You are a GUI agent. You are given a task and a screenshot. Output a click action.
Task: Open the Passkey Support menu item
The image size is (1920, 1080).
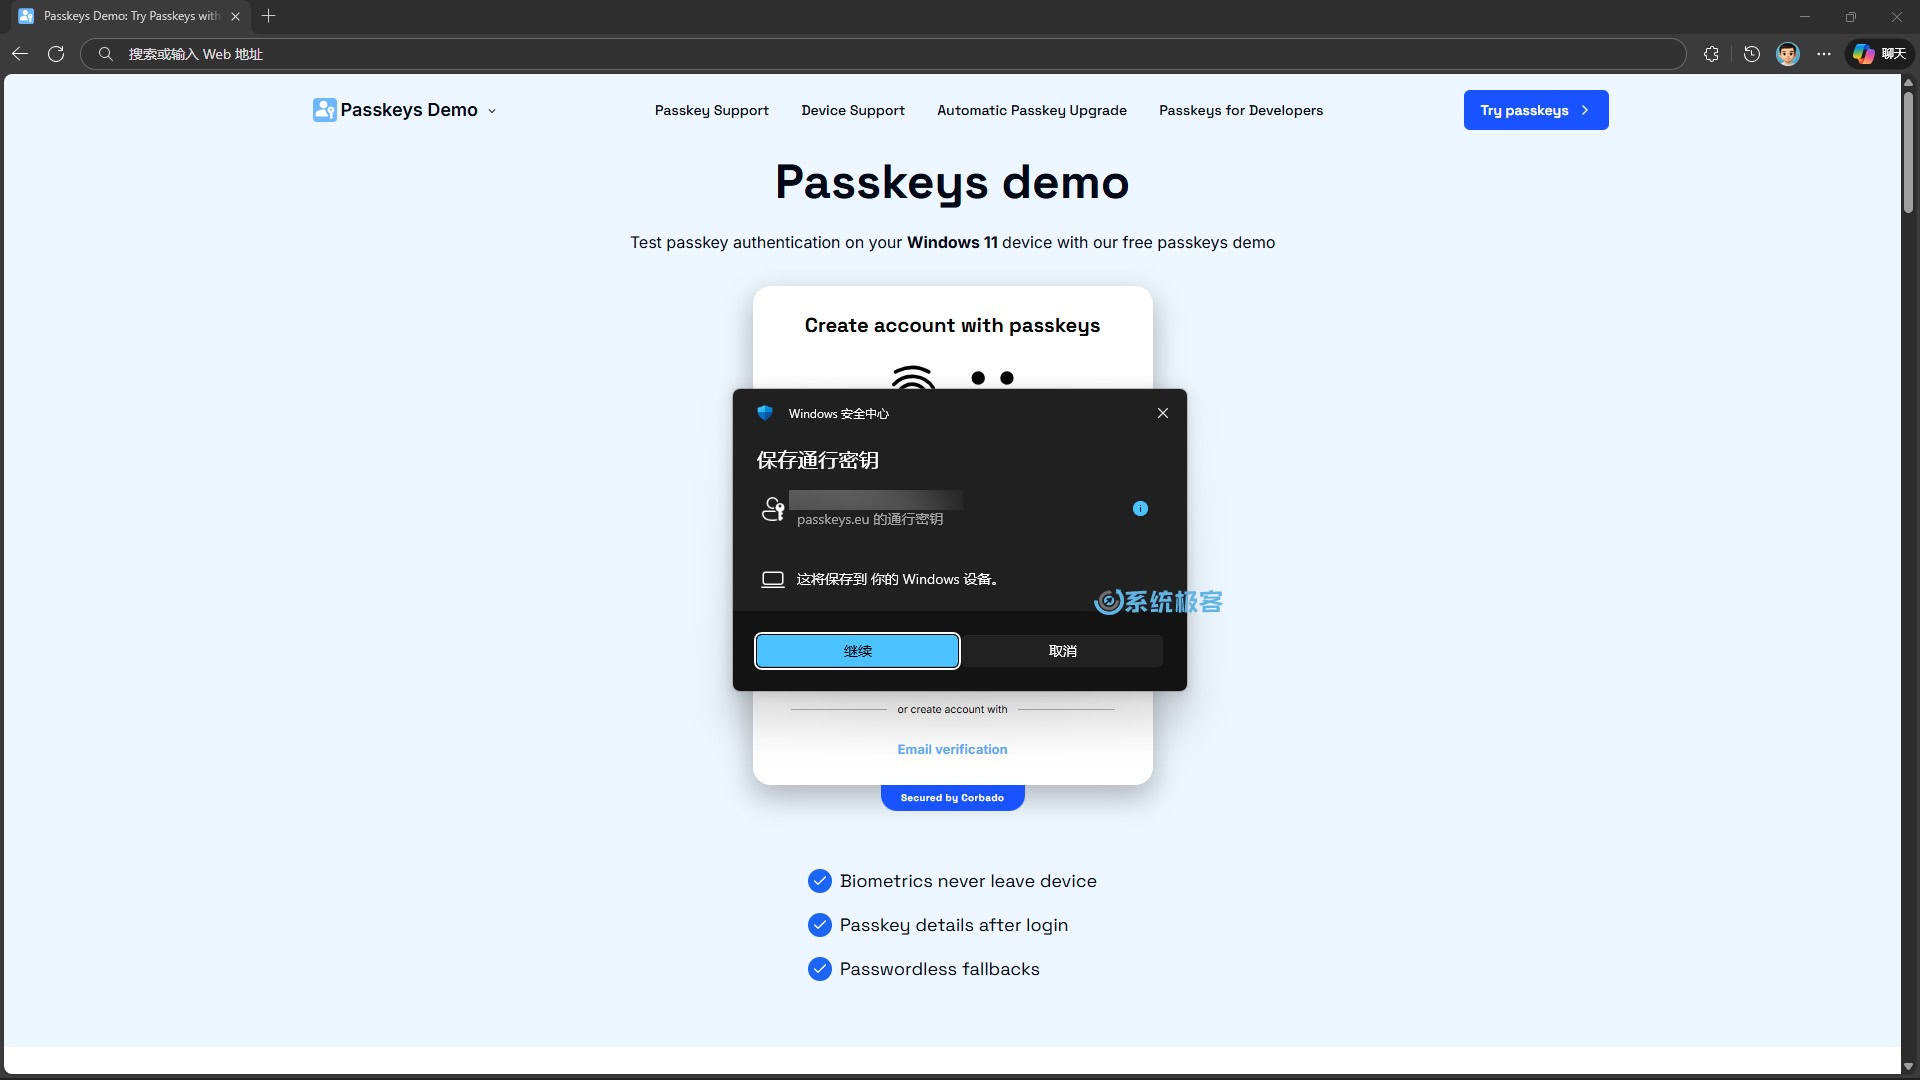[711, 111]
